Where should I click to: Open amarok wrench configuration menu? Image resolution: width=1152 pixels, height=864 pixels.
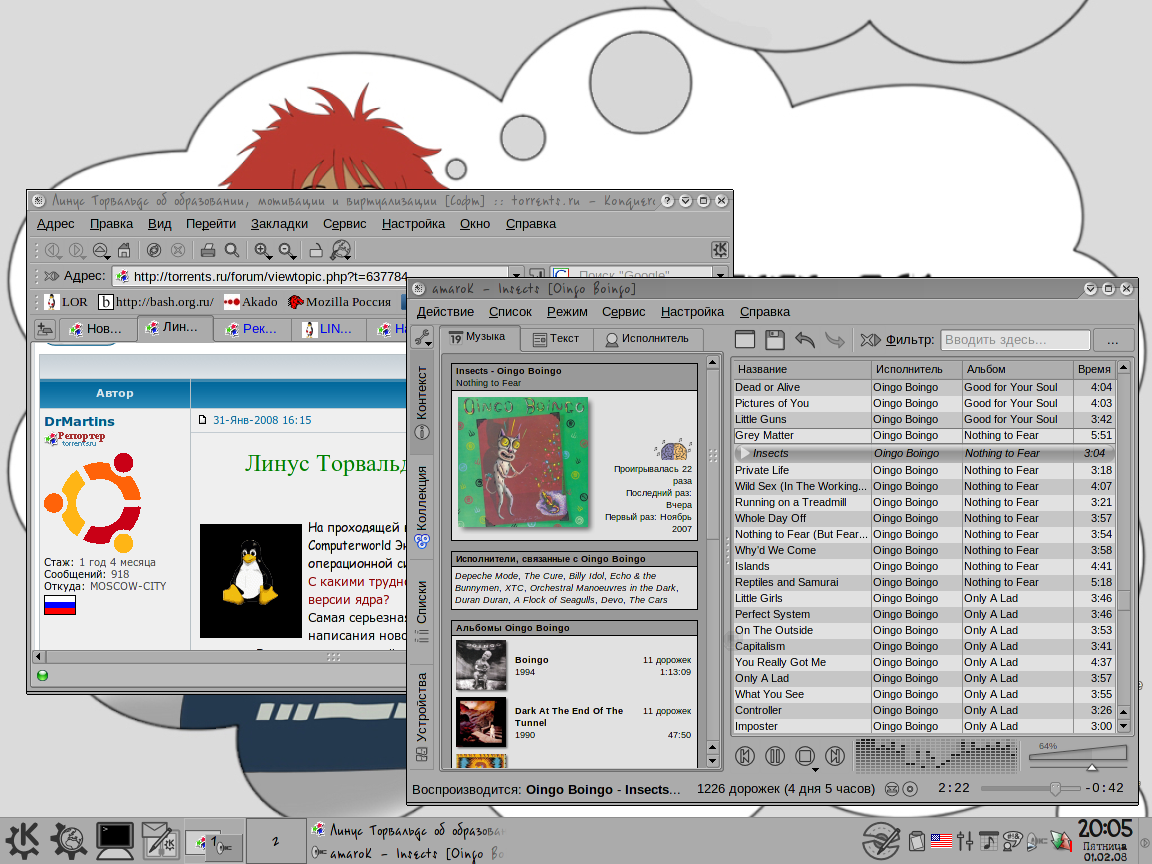(x=422, y=337)
